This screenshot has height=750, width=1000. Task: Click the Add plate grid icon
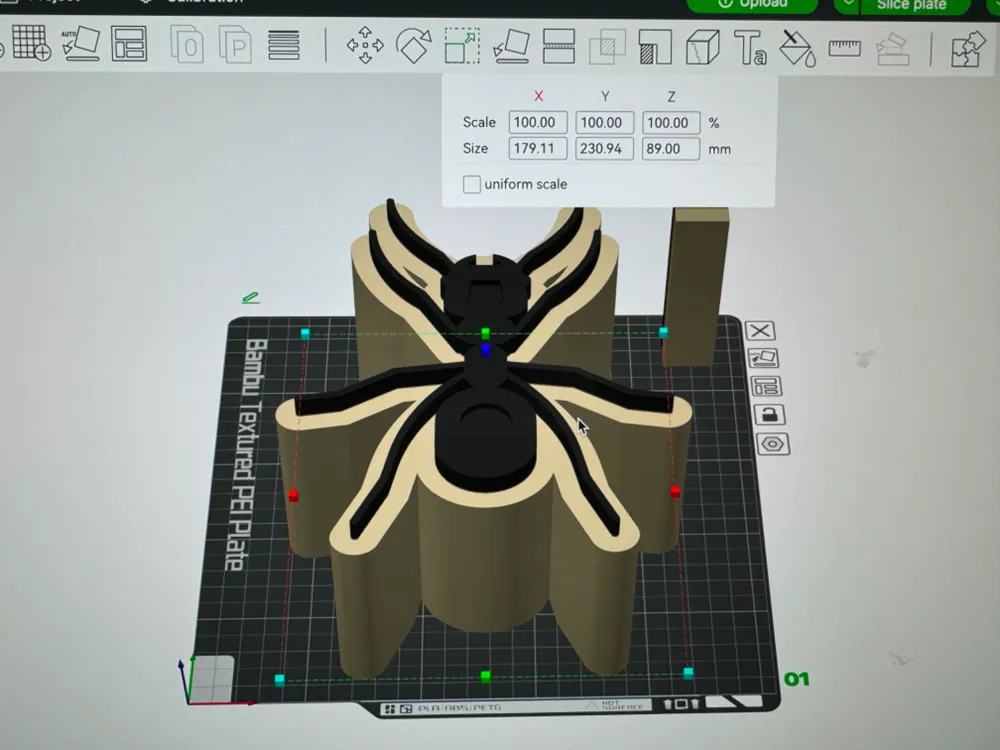point(31,43)
